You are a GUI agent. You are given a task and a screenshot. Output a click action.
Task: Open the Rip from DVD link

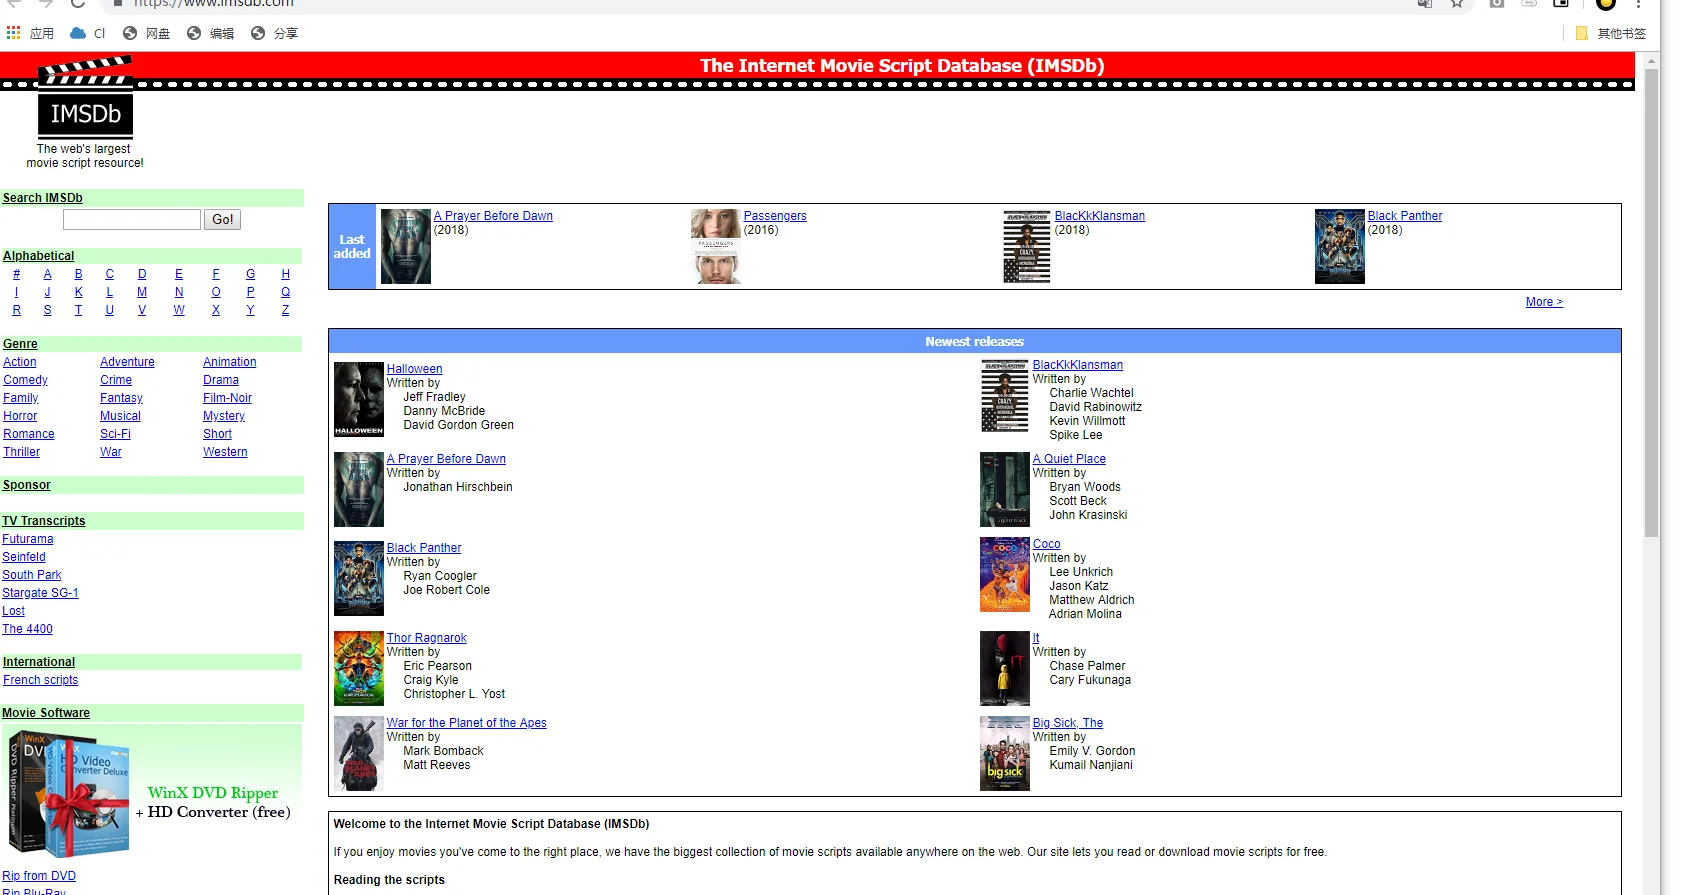coord(39,876)
